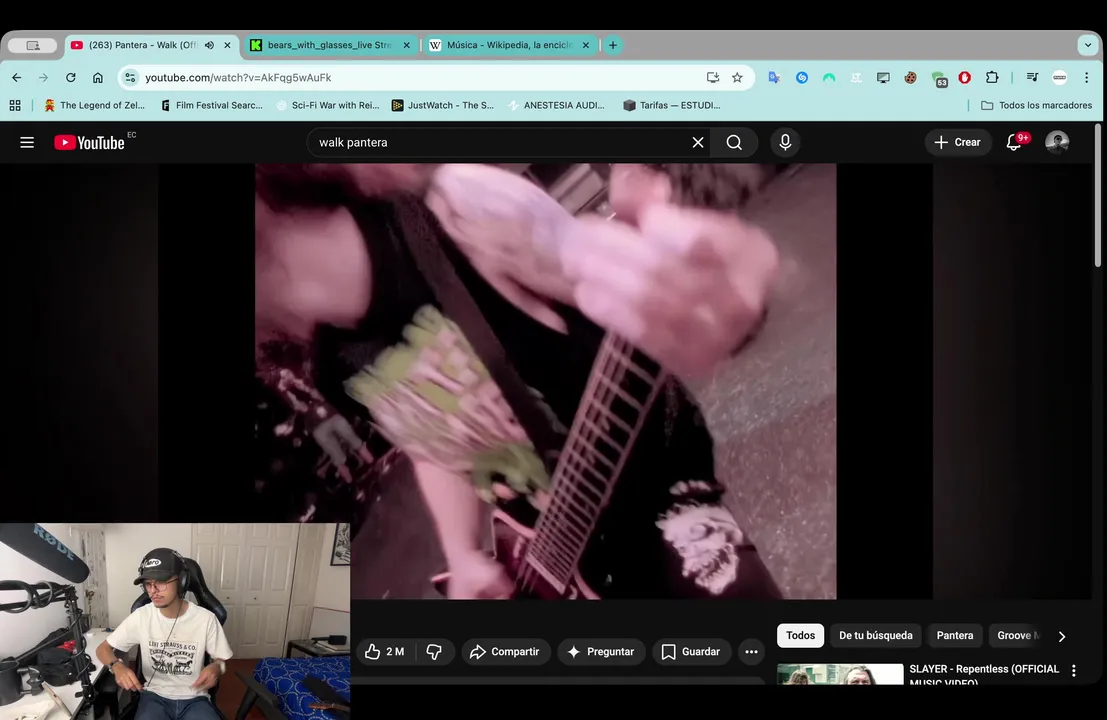The height and width of the screenshot is (720, 1107).
Task: Open options for the SLAYER video
Action: (1074, 671)
